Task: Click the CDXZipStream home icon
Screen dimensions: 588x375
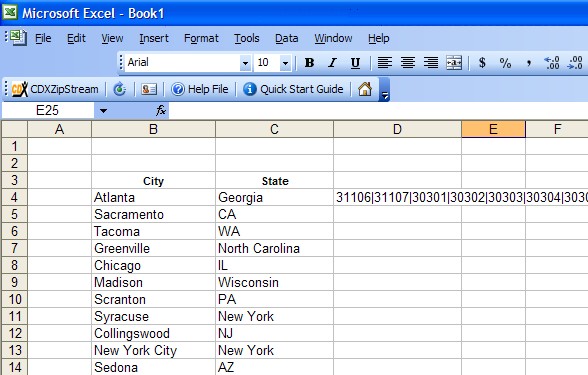Action: coord(365,89)
